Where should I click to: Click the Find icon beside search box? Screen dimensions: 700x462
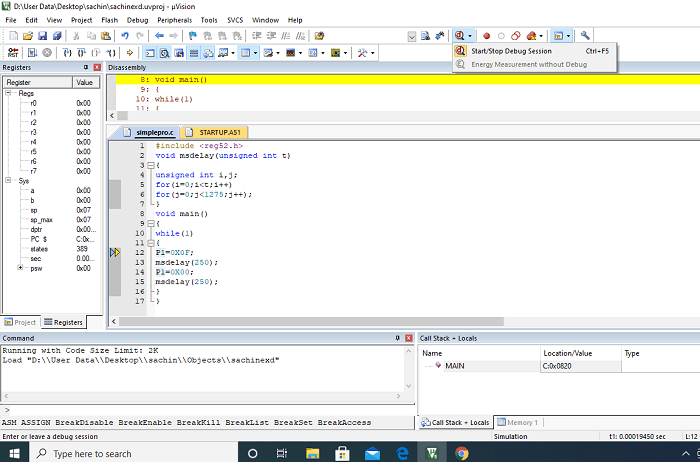tap(425, 36)
